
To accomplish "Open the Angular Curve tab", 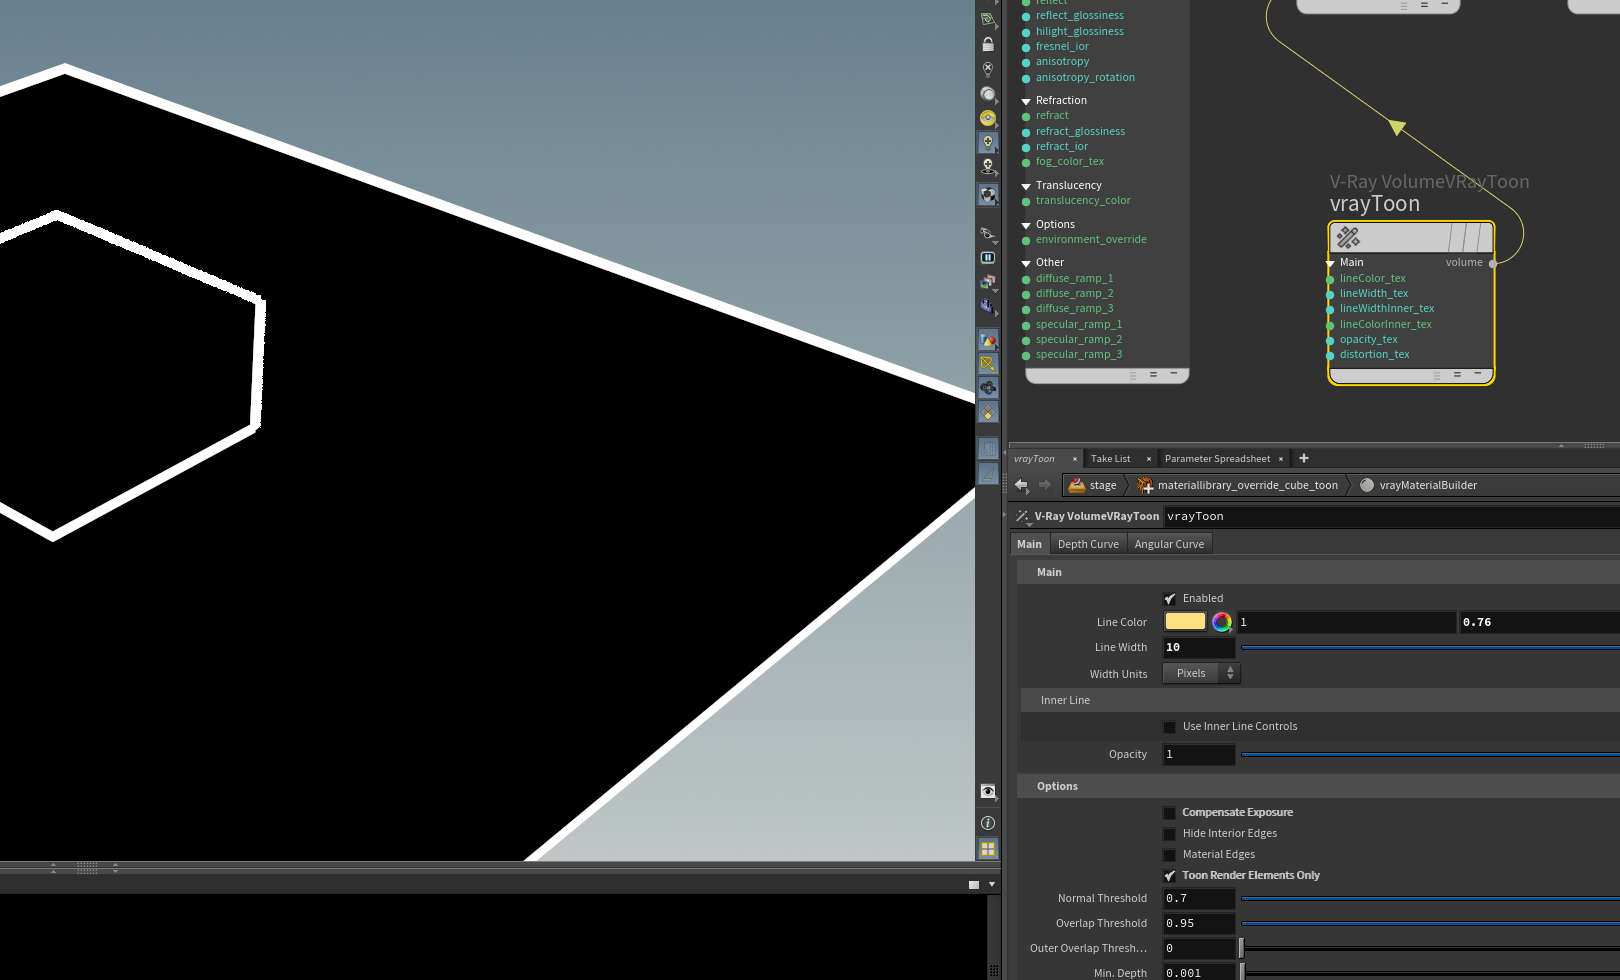I will [x=1169, y=544].
